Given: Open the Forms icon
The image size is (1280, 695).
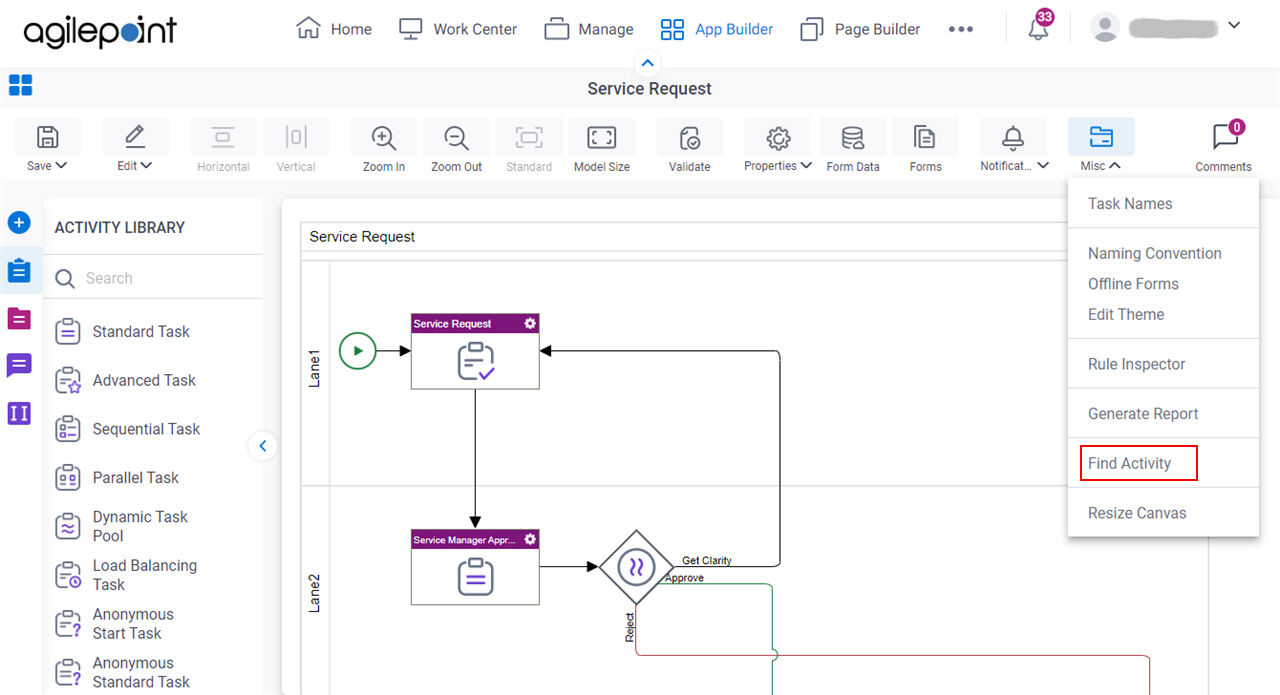Looking at the screenshot, I should 925,137.
